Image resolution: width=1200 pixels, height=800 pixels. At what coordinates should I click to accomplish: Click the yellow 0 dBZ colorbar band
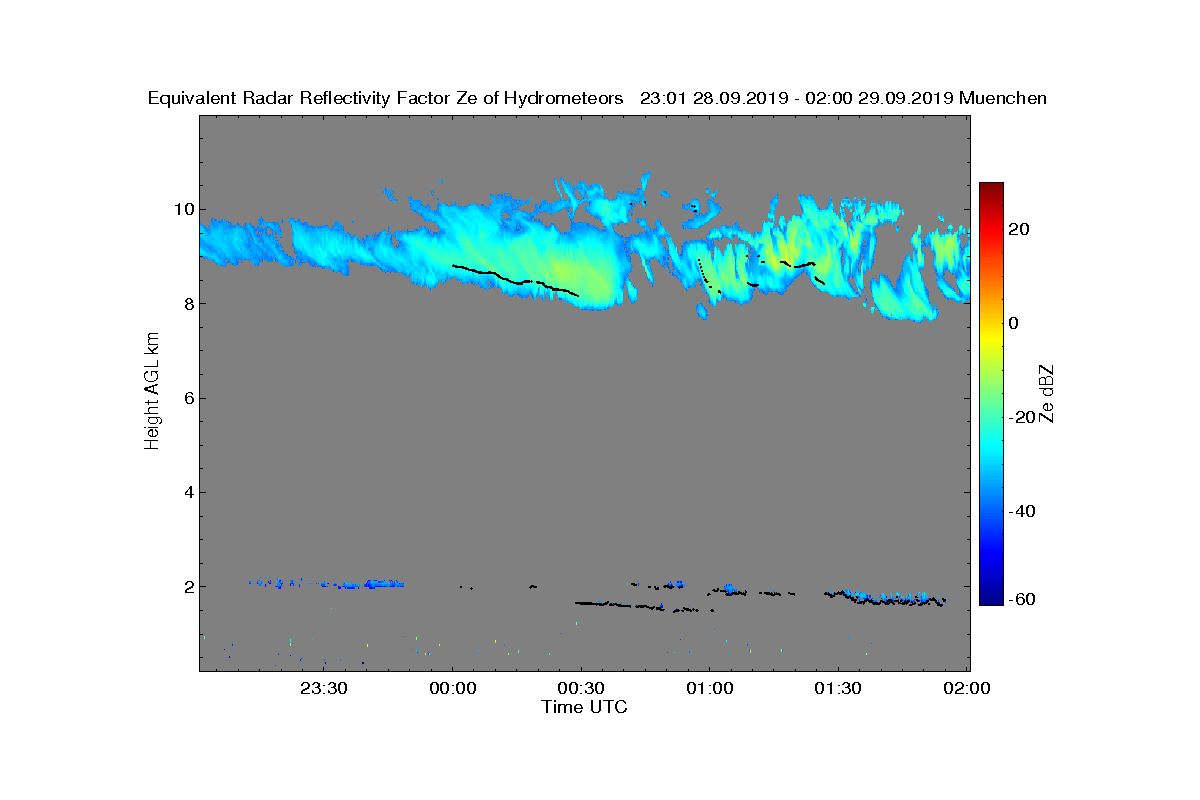991,335
